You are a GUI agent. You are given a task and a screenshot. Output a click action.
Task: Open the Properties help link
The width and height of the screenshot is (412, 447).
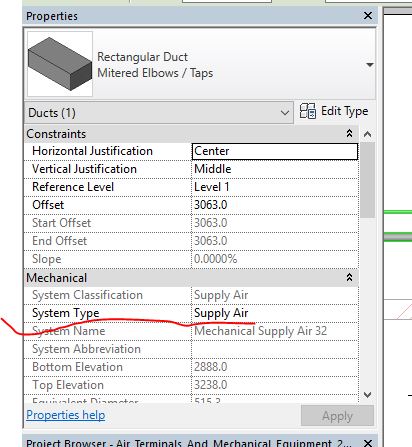click(66, 415)
